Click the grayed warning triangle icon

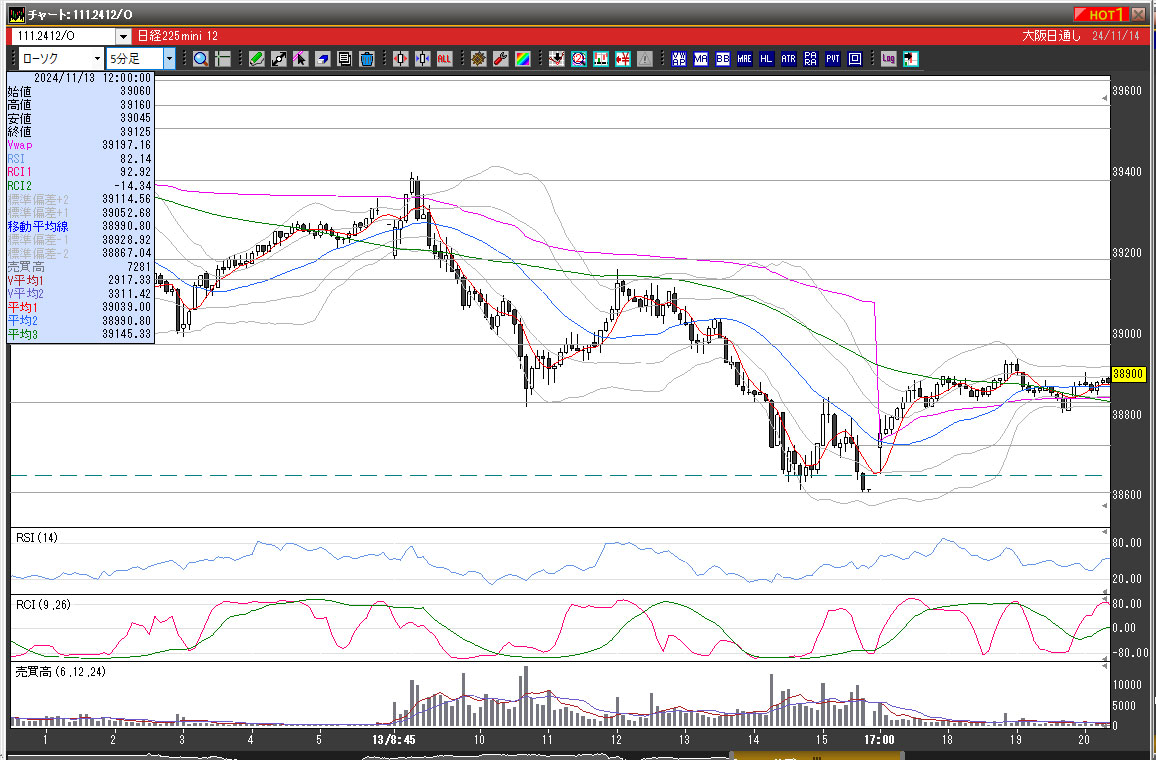(x=645, y=59)
